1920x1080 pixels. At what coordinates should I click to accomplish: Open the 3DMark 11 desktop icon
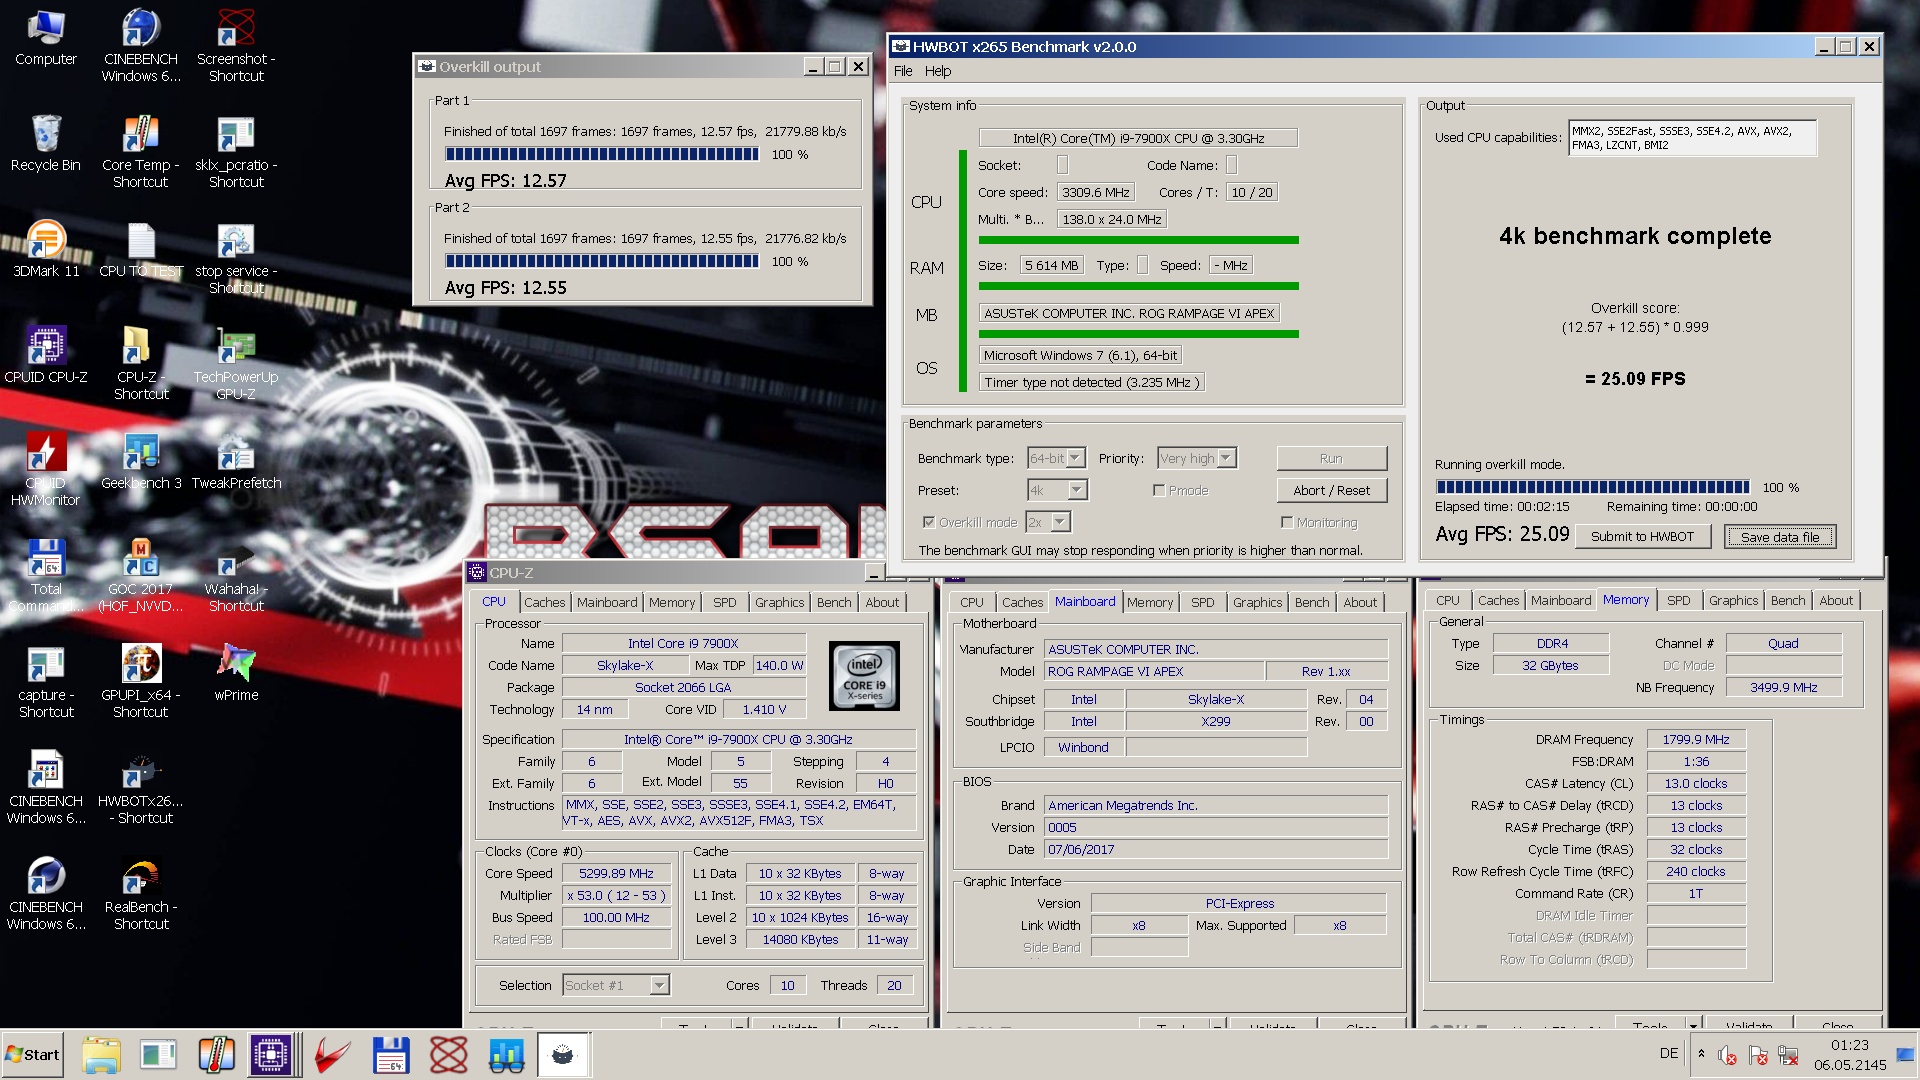point(46,250)
